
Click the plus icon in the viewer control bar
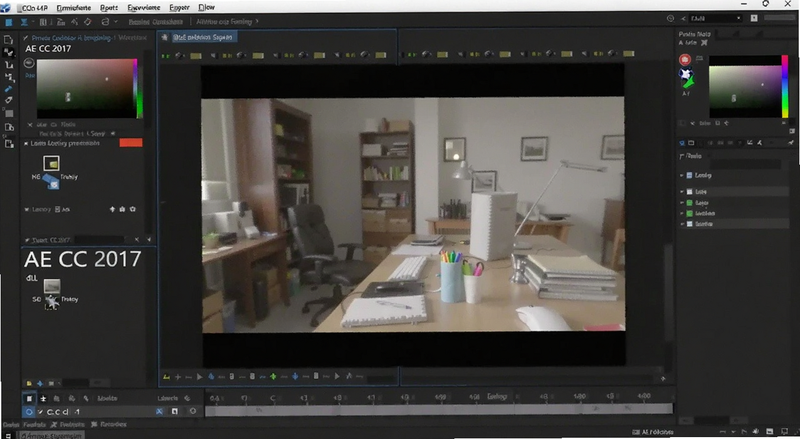point(178,377)
